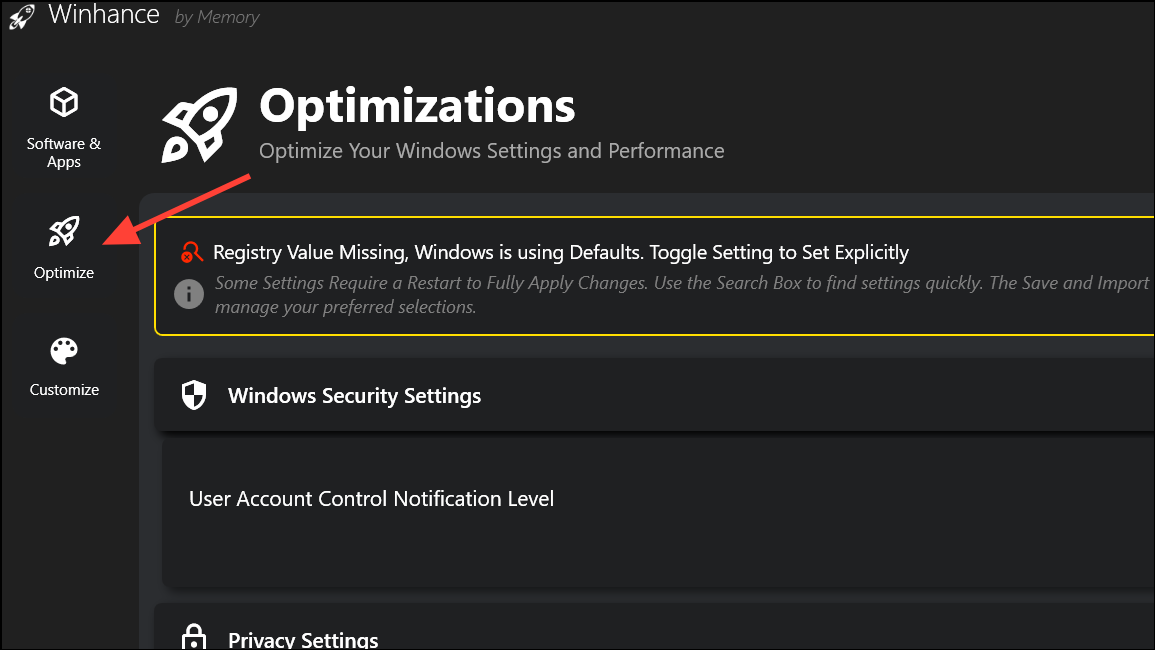This screenshot has height=650, width=1155.
Task: Click the info icon in the warning banner
Action: [x=189, y=294]
